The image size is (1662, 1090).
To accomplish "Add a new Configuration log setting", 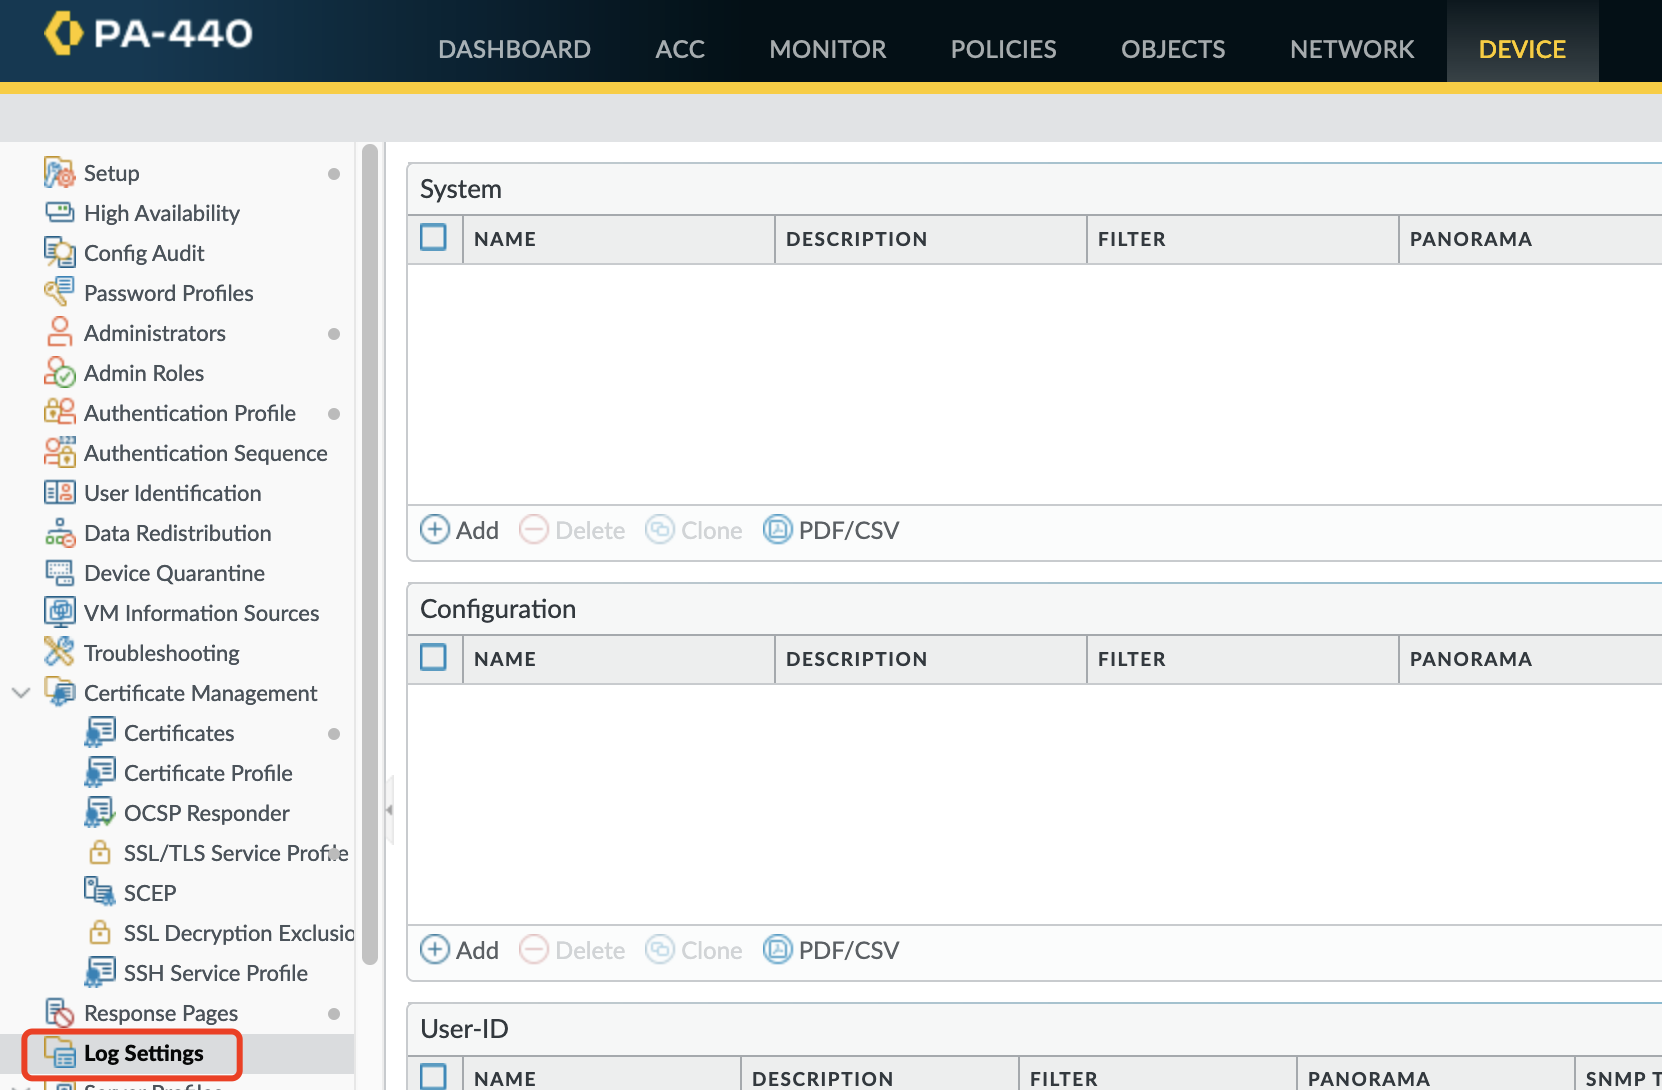I will click(x=459, y=950).
